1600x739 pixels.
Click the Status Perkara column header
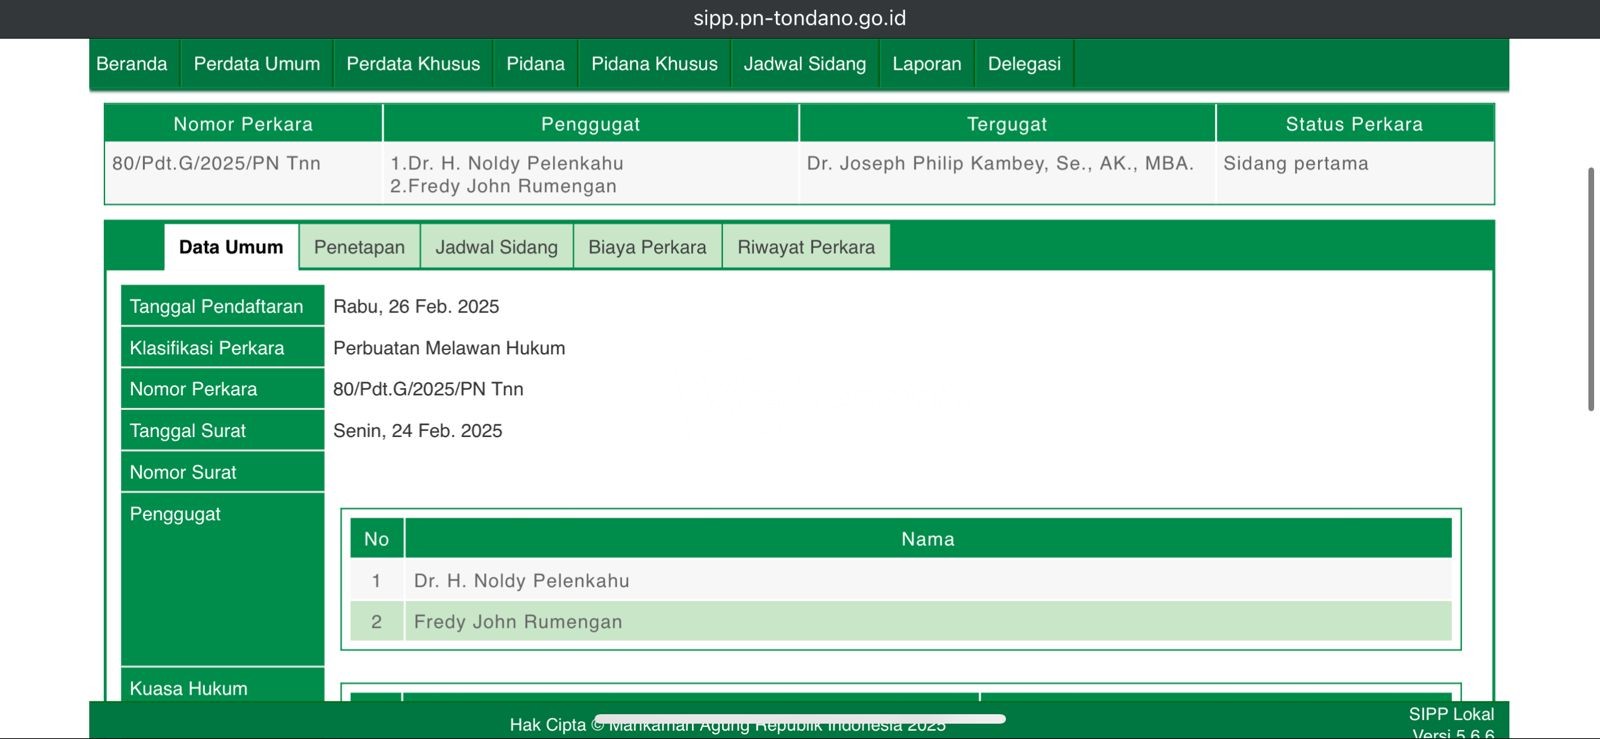tap(1354, 124)
